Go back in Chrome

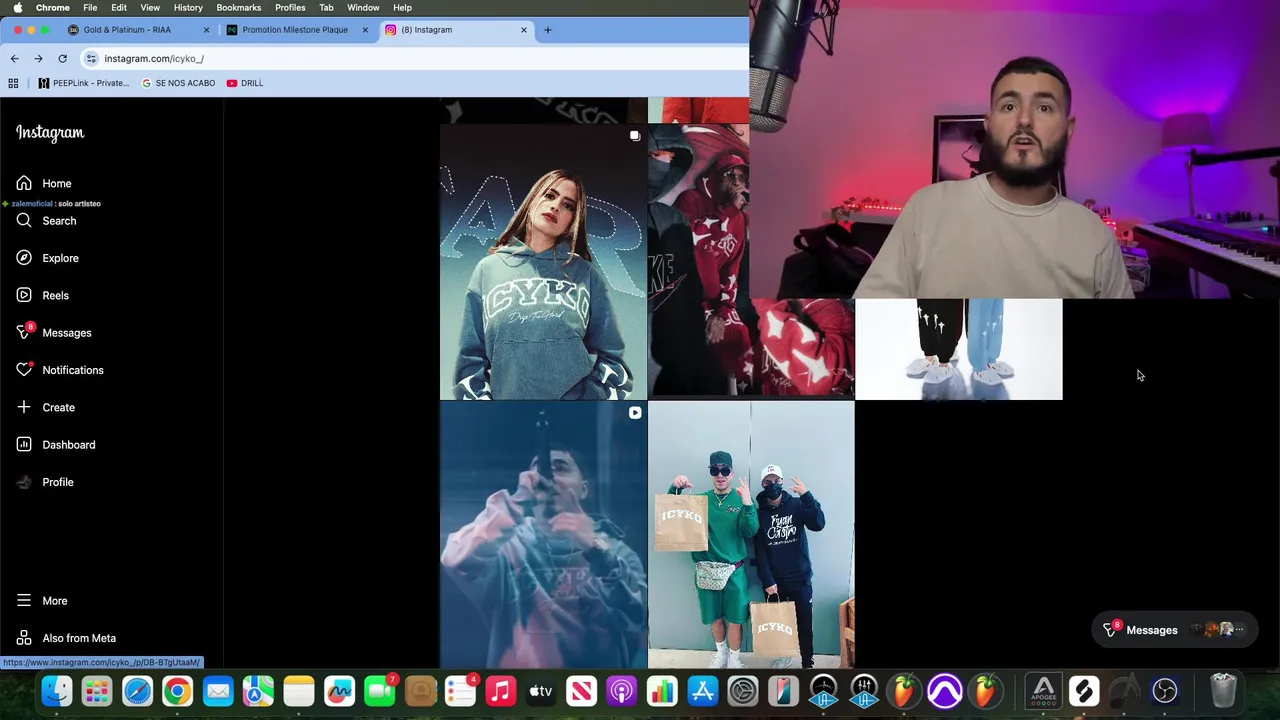pos(14,59)
